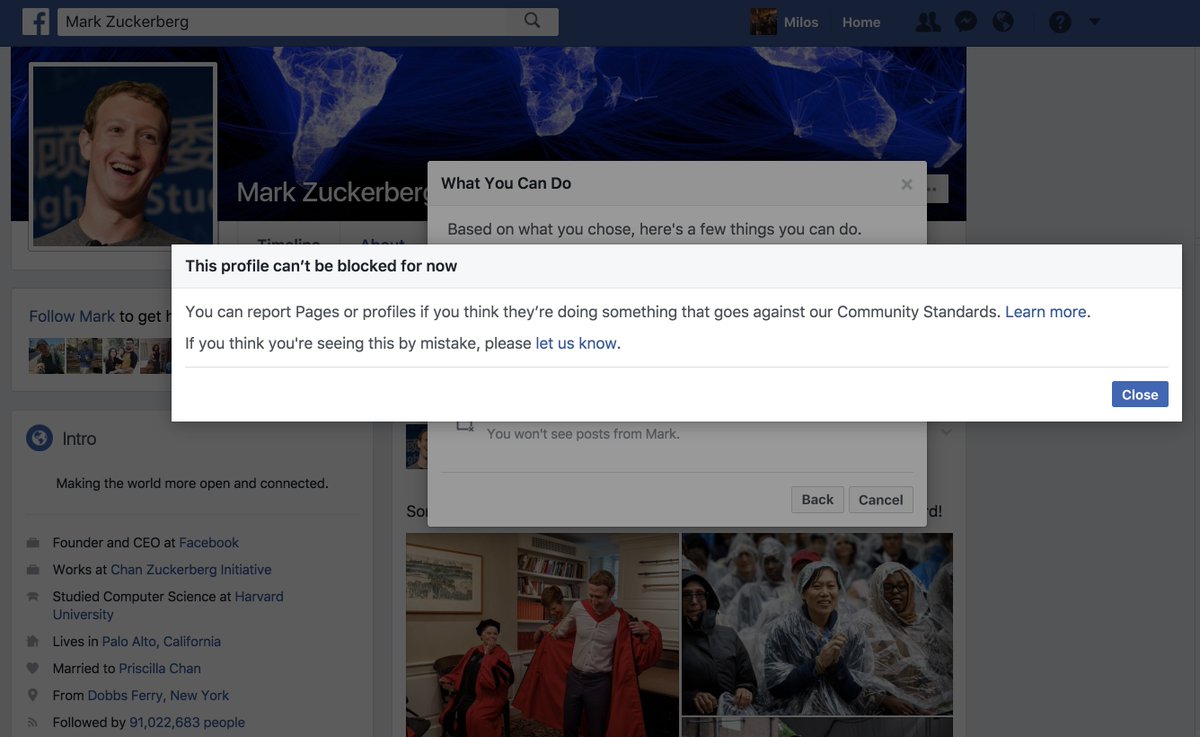Click the RSS icon beside Followed by
1200x737 pixels.
pyautogui.click(x=33, y=723)
